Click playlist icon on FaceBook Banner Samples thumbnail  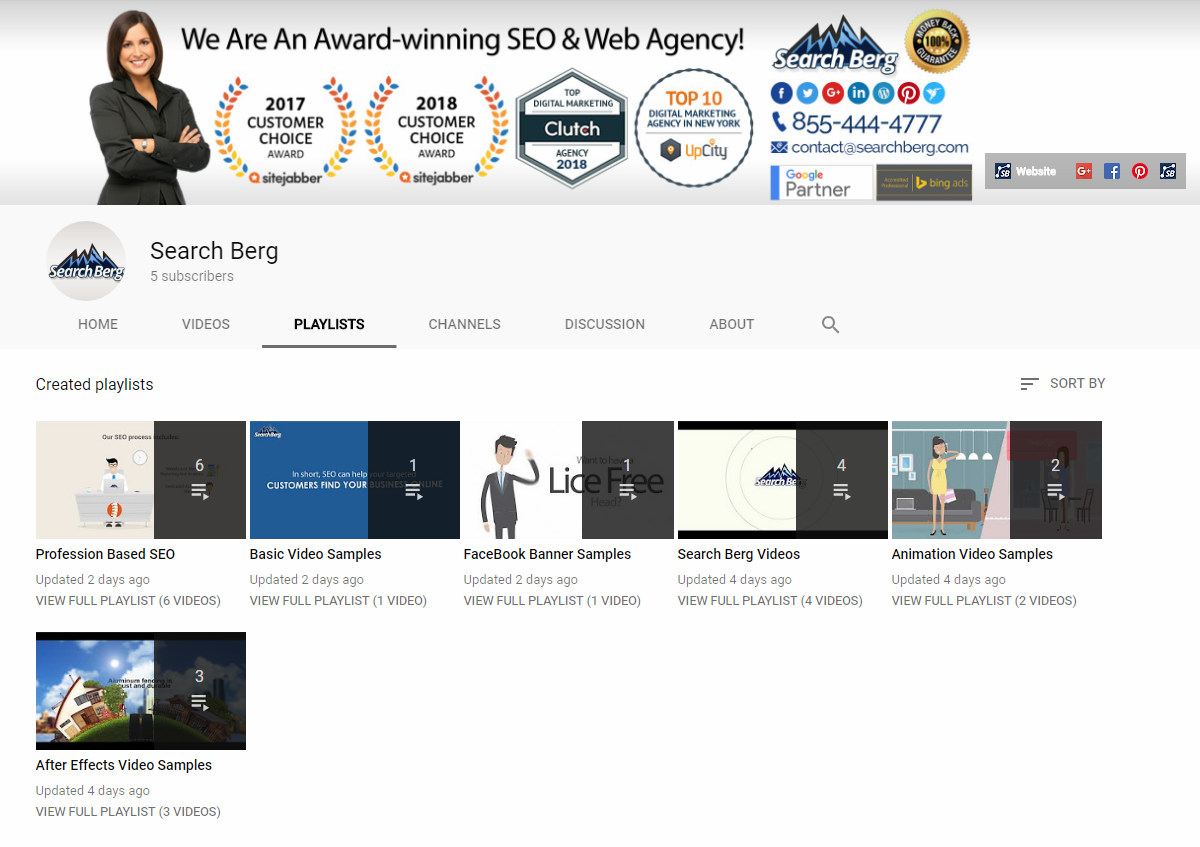point(627,491)
